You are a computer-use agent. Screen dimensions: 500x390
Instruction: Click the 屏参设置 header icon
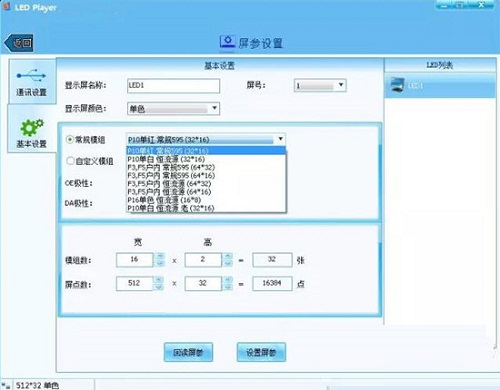227,43
